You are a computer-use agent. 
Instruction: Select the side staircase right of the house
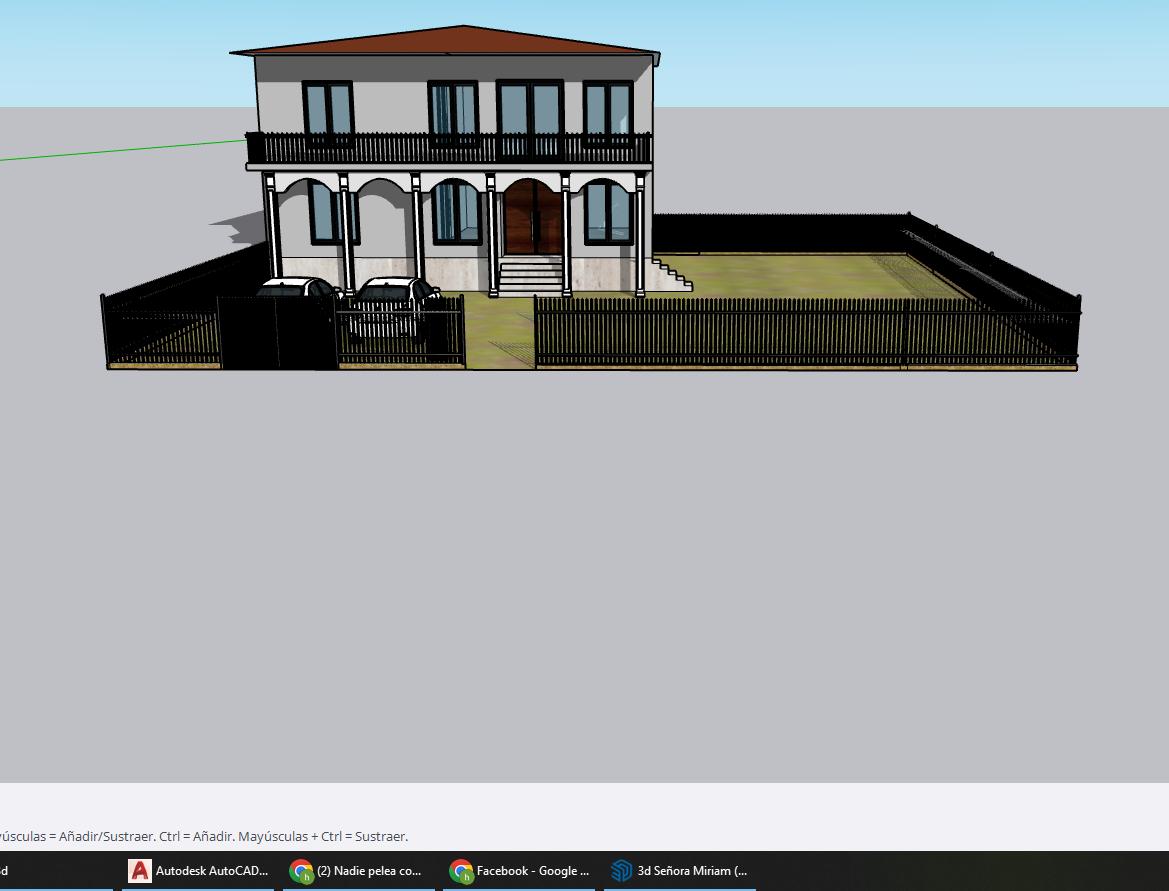[x=673, y=273]
